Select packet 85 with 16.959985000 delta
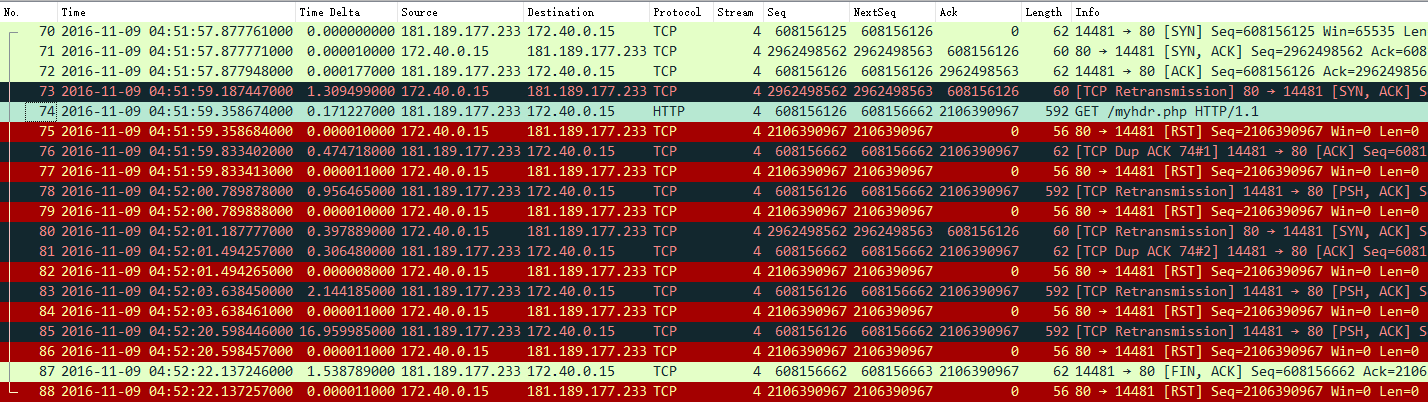Viewport: 1428px width, 404px height. point(714,331)
